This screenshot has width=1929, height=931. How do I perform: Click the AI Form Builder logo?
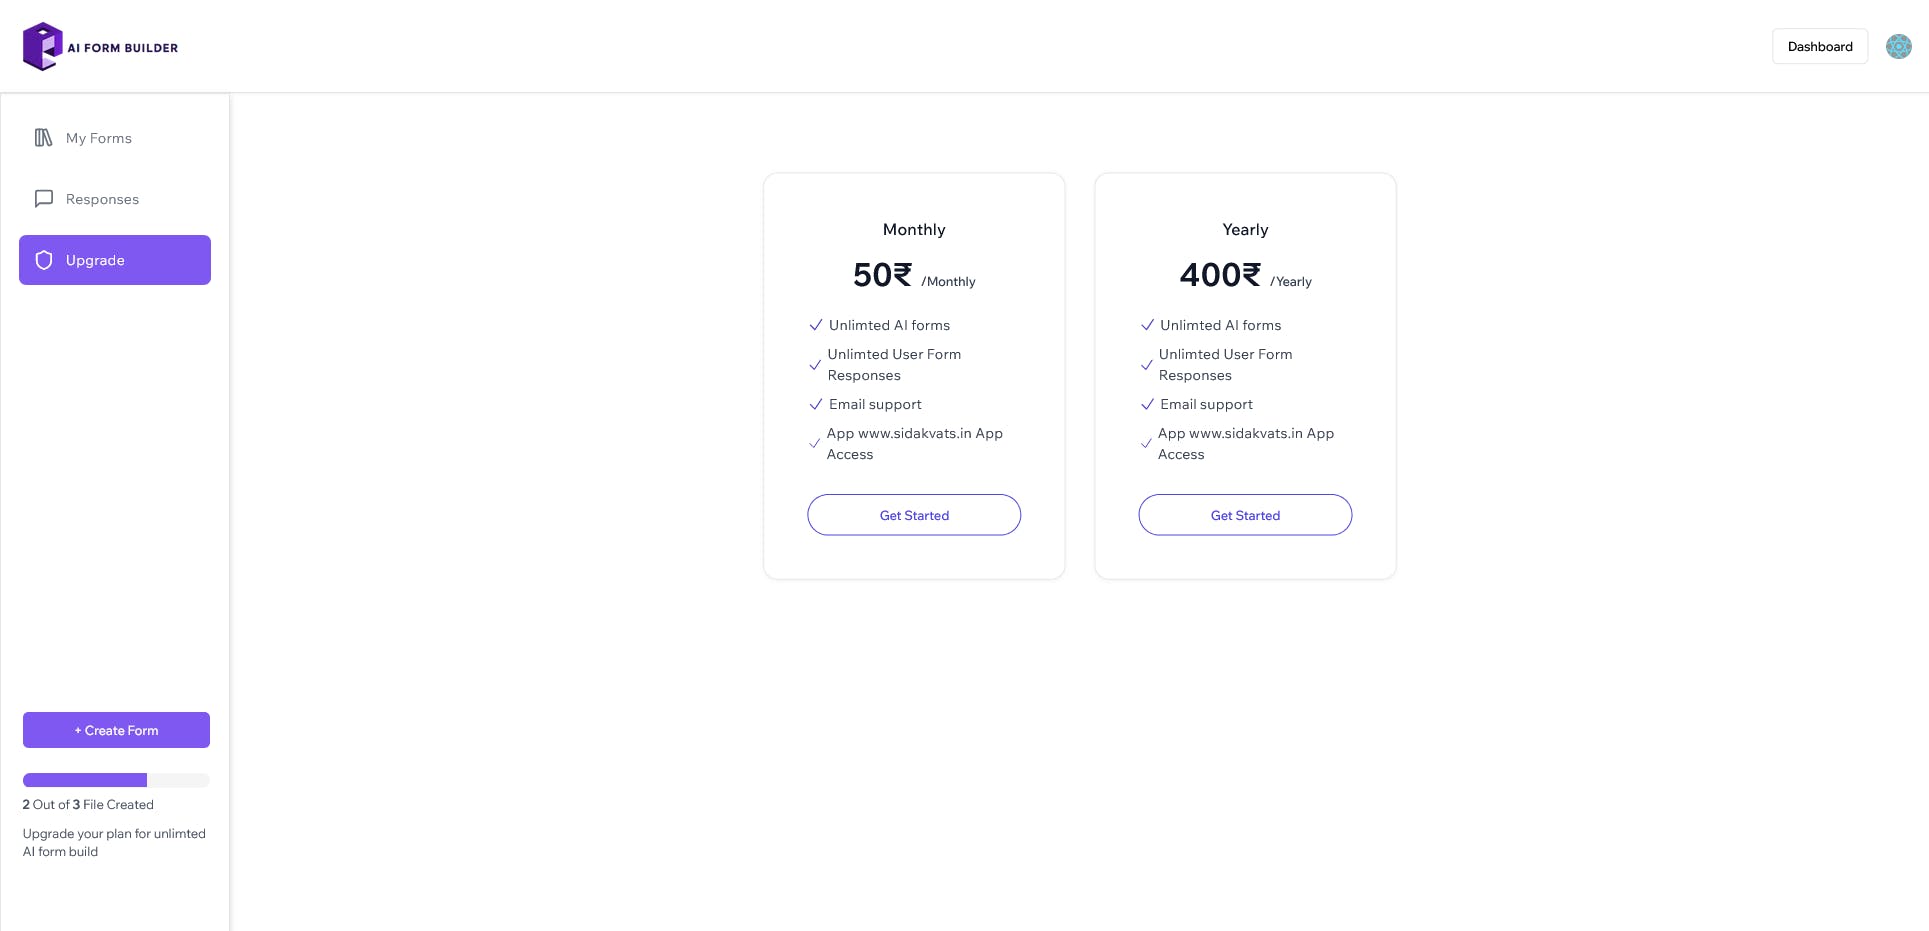coord(100,47)
